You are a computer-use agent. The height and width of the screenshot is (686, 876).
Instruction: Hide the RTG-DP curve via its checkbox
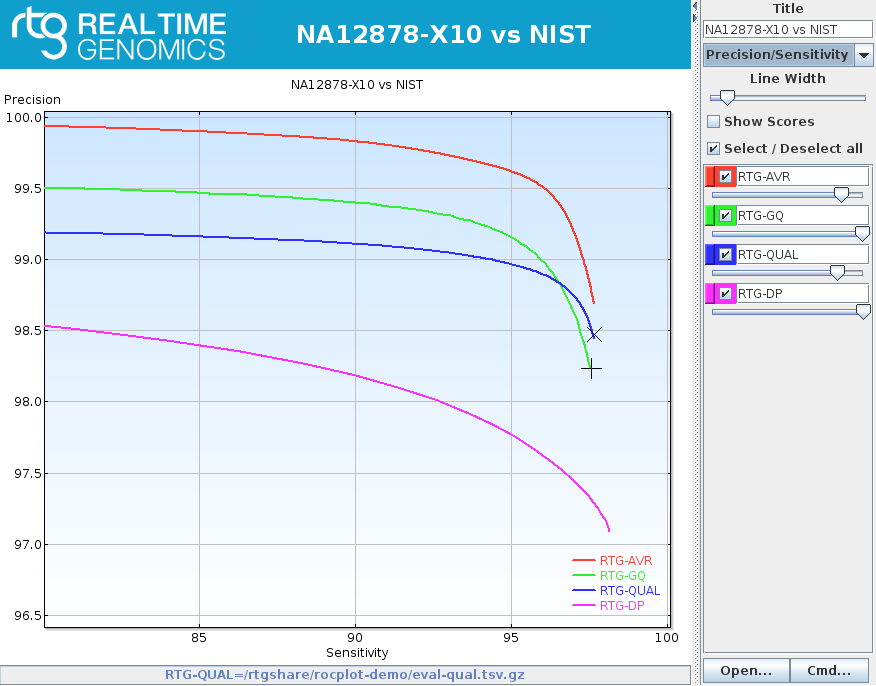coord(725,294)
